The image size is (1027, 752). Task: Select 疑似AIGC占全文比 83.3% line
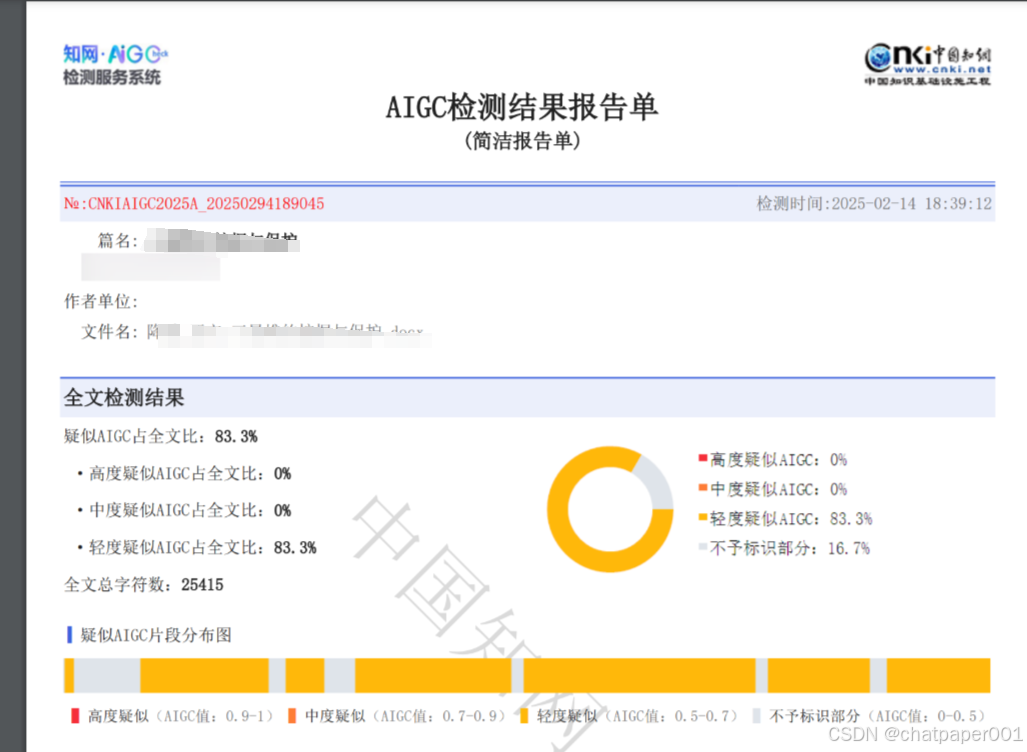pos(160,436)
